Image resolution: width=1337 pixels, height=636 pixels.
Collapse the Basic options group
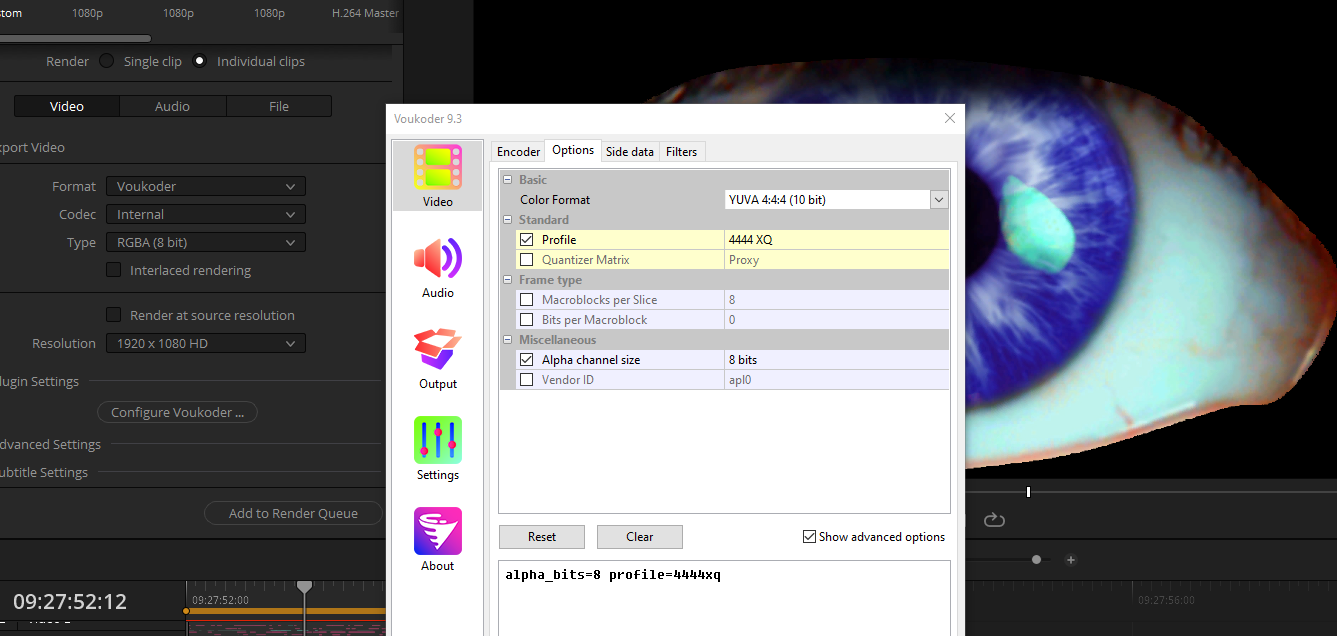coord(508,180)
